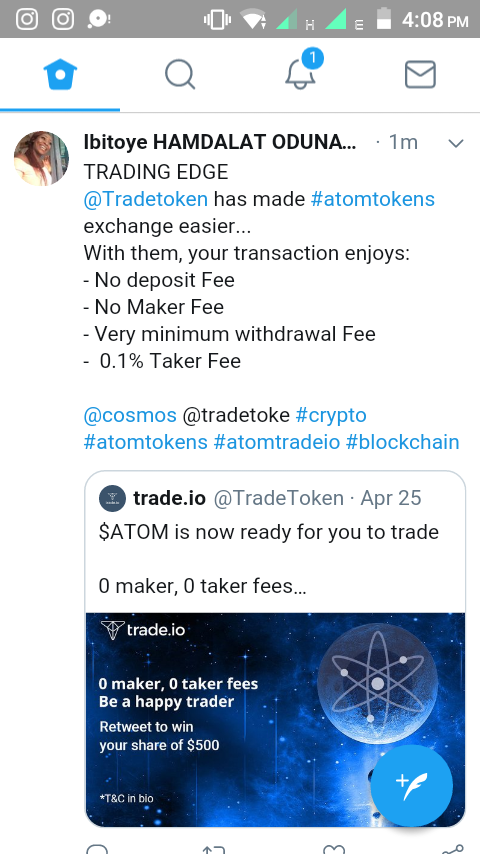Tap the compose tweet feather button
This screenshot has height=854, width=480.
pos(412,785)
